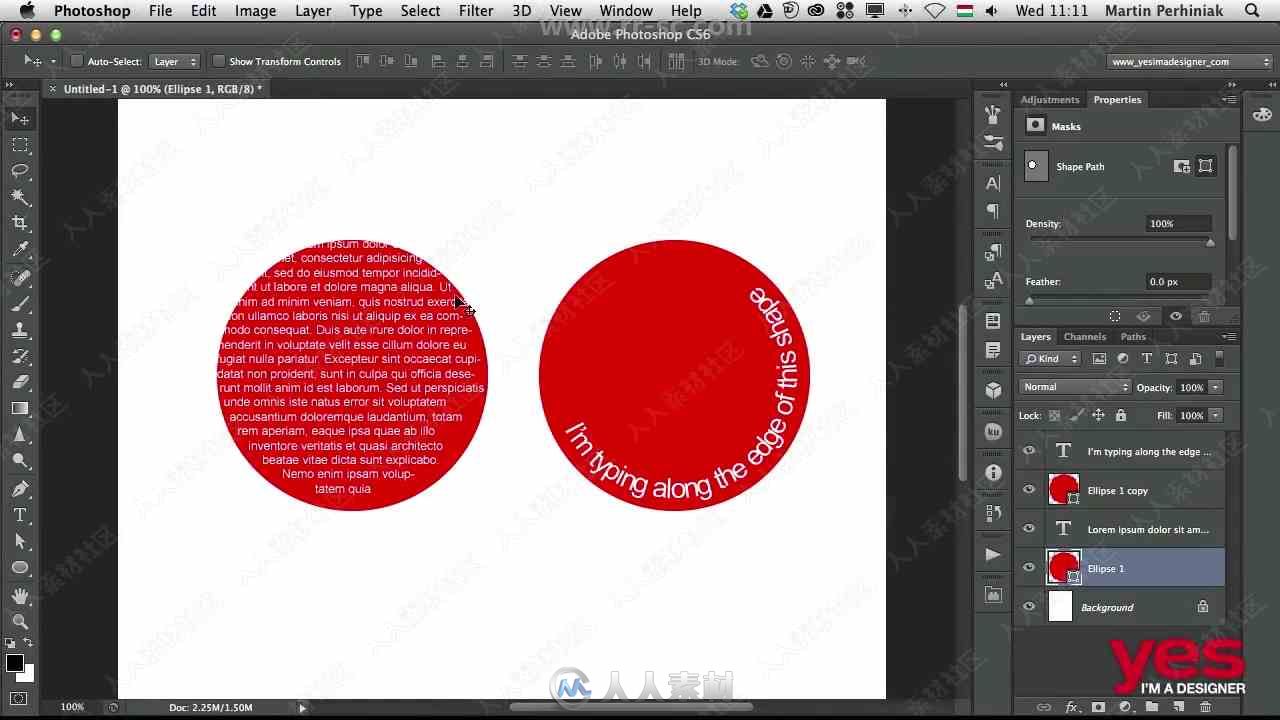Open the Layer menu
Screen dimensions: 1280x720
tap(313, 11)
